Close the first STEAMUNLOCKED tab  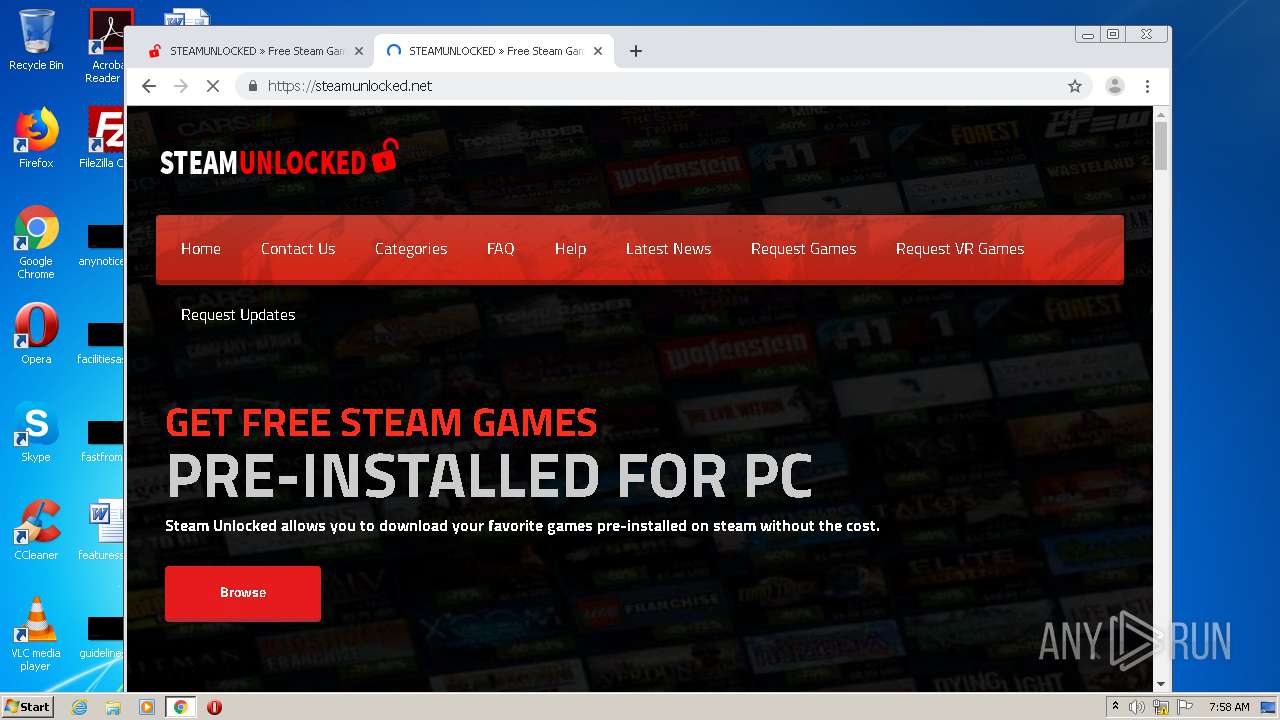[359, 51]
